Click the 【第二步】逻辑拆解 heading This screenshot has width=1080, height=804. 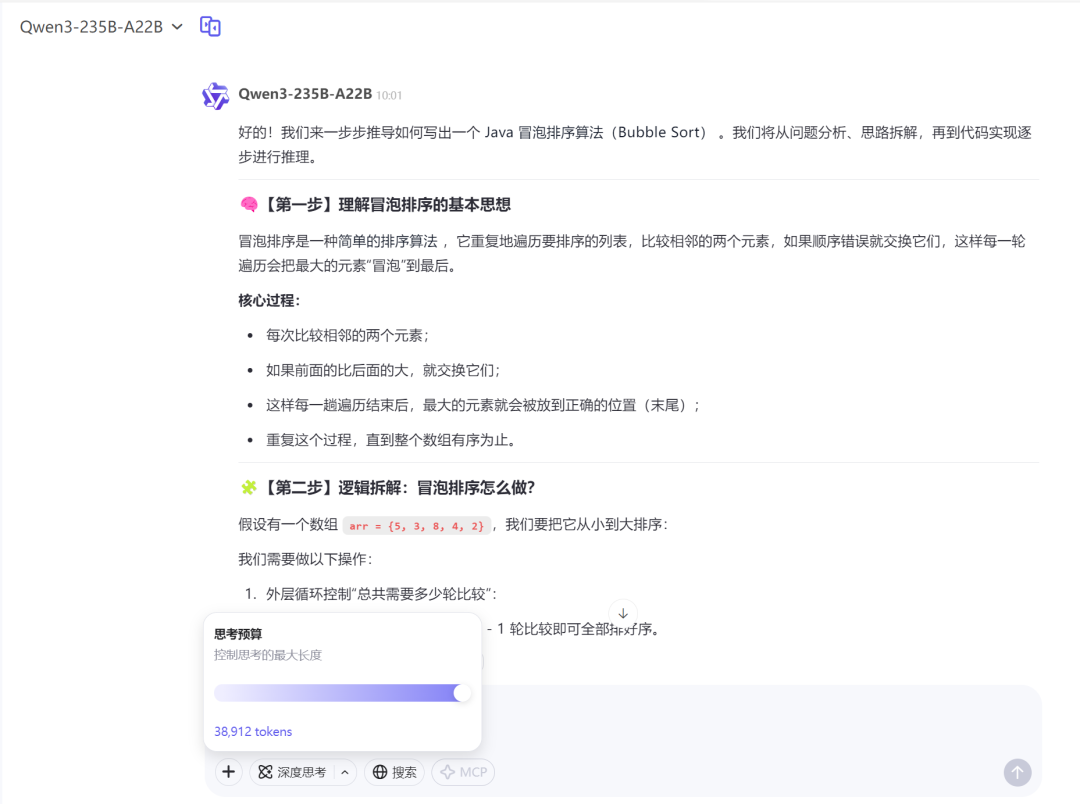point(398,488)
